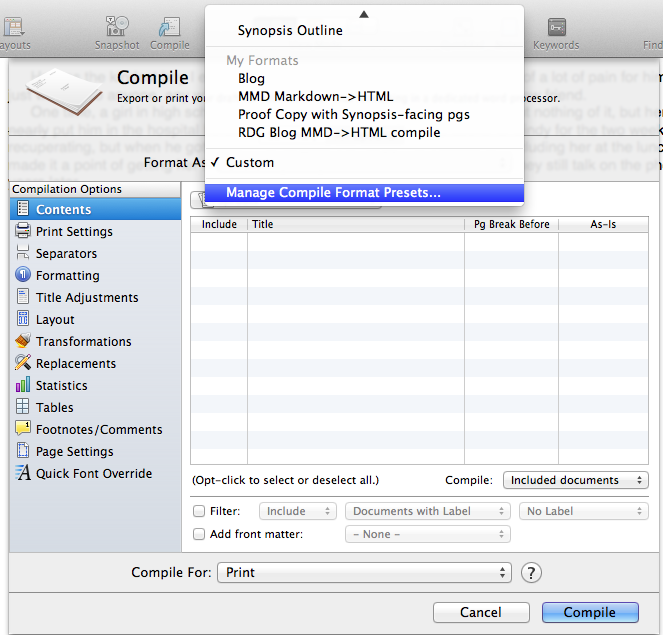
Task: Choose Synopsis Outline format
Action: [x=364, y=30]
